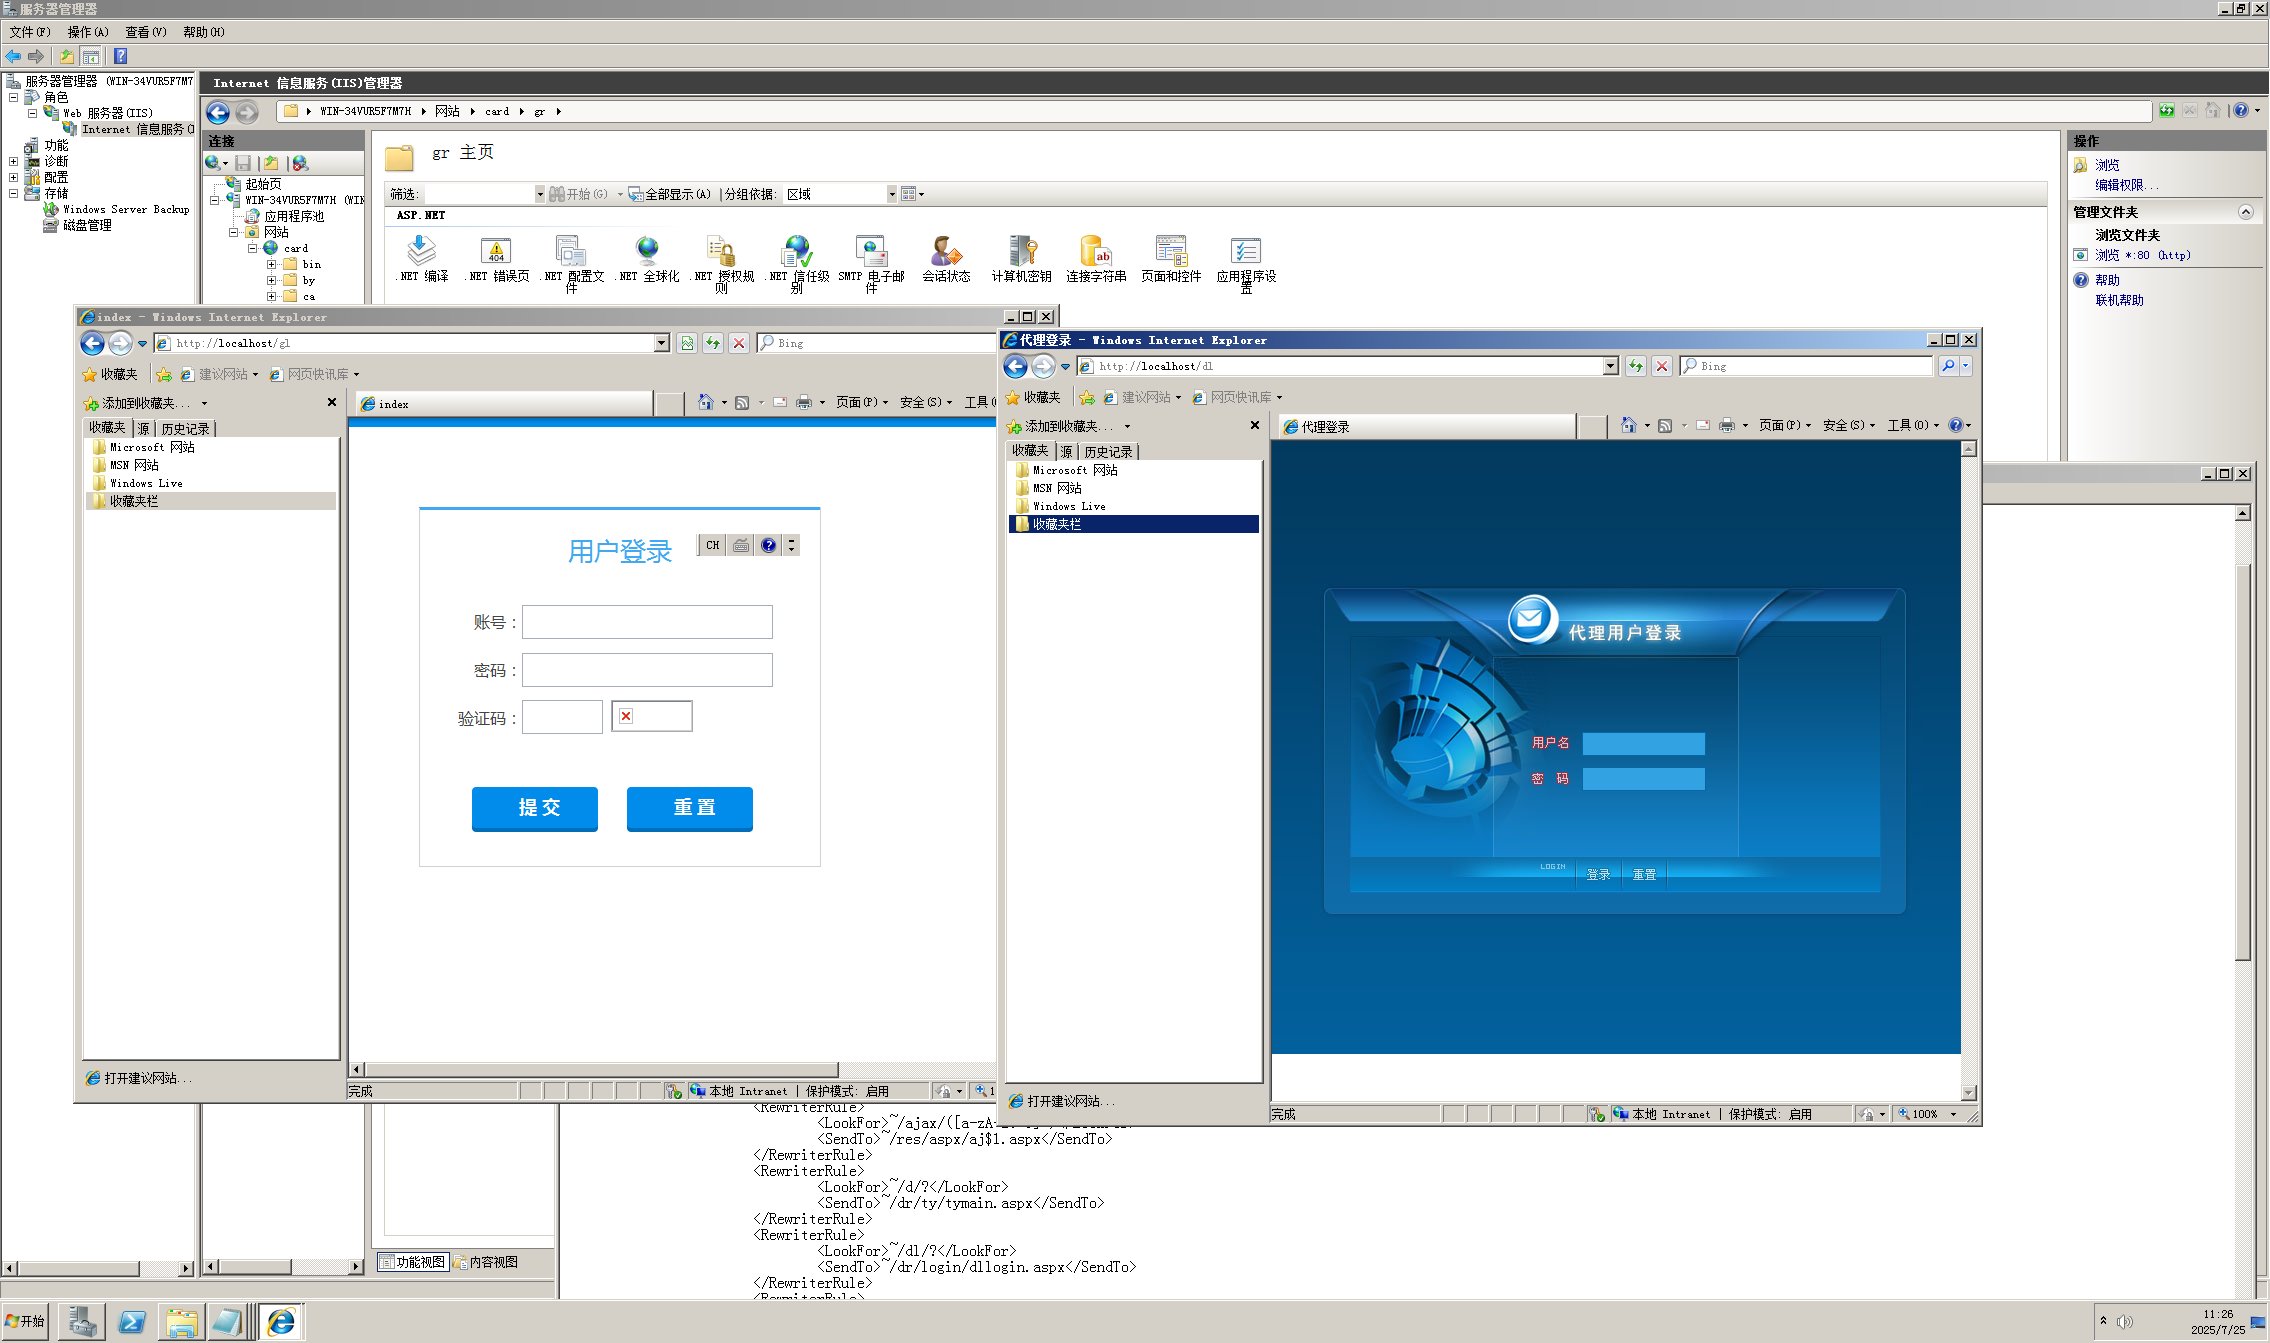
Task: Collapse the card site tree node
Action: click(x=253, y=248)
